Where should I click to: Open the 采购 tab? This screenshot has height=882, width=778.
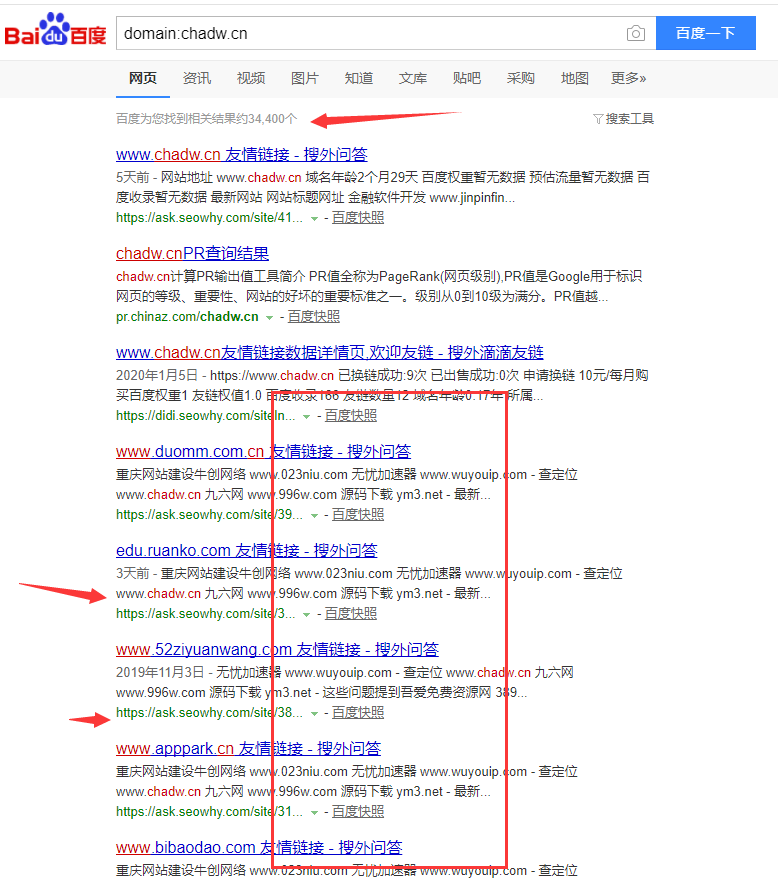click(x=521, y=78)
